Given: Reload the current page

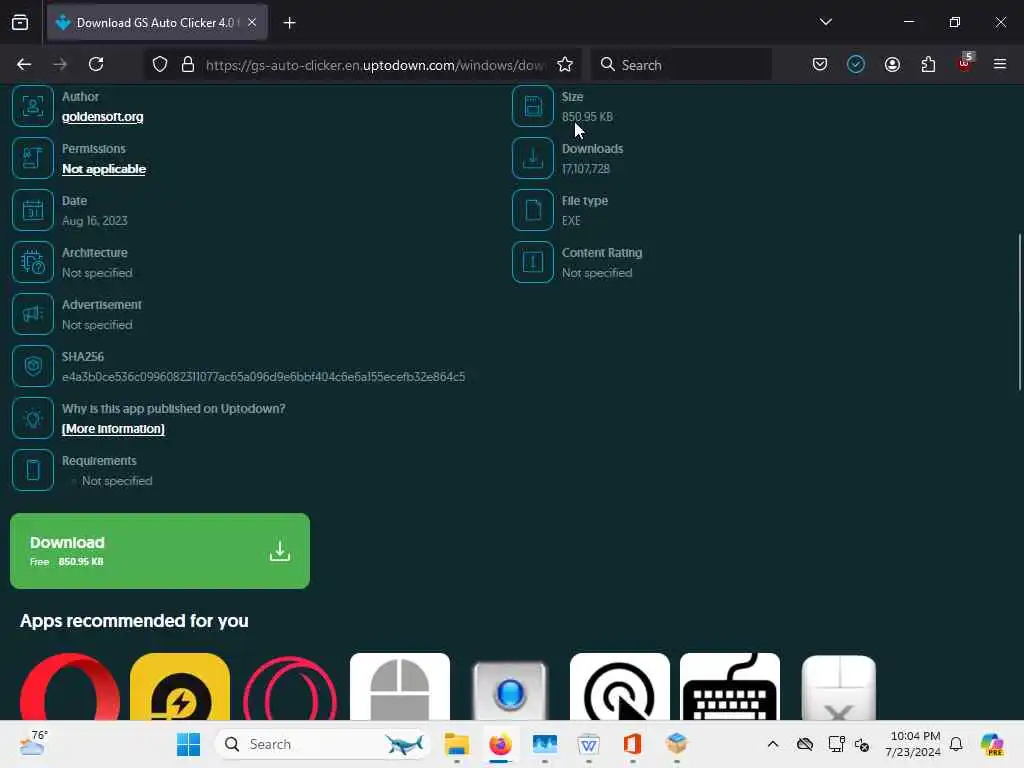Looking at the screenshot, I should click(96, 64).
